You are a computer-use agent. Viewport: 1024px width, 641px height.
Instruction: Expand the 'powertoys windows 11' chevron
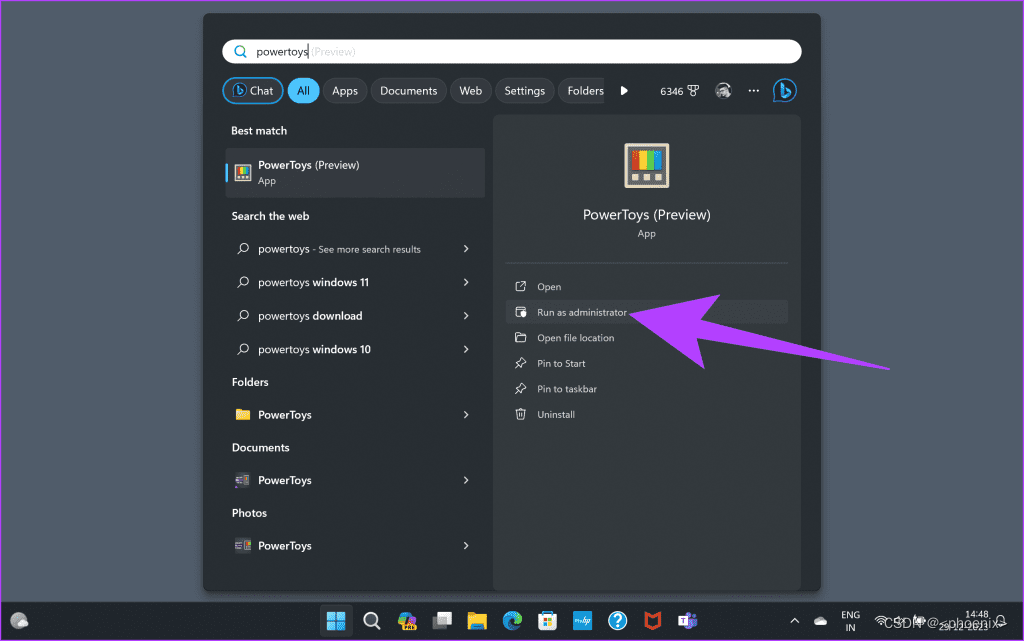tap(466, 282)
